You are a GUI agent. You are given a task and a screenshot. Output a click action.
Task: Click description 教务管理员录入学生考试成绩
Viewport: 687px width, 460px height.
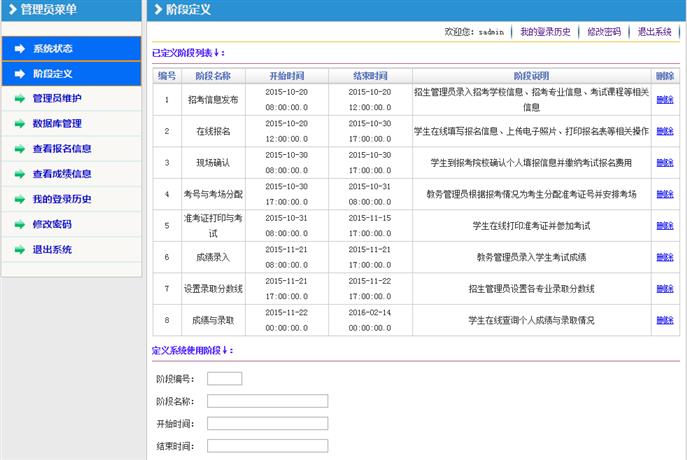tap(531, 257)
